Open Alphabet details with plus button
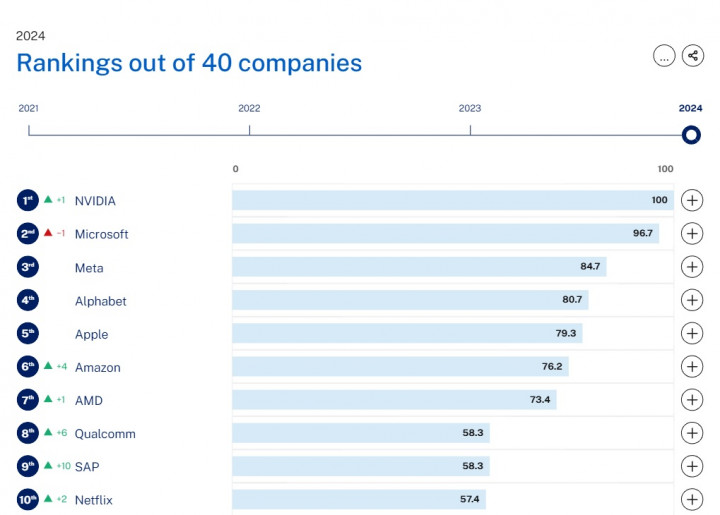Screen dimensions: 720x515 [691, 300]
